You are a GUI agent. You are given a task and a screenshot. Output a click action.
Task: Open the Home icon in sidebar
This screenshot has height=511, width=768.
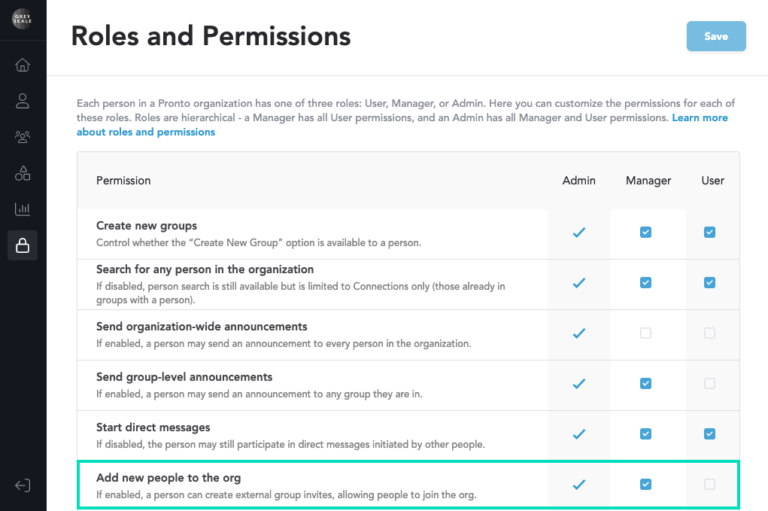pyautogui.click(x=23, y=65)
